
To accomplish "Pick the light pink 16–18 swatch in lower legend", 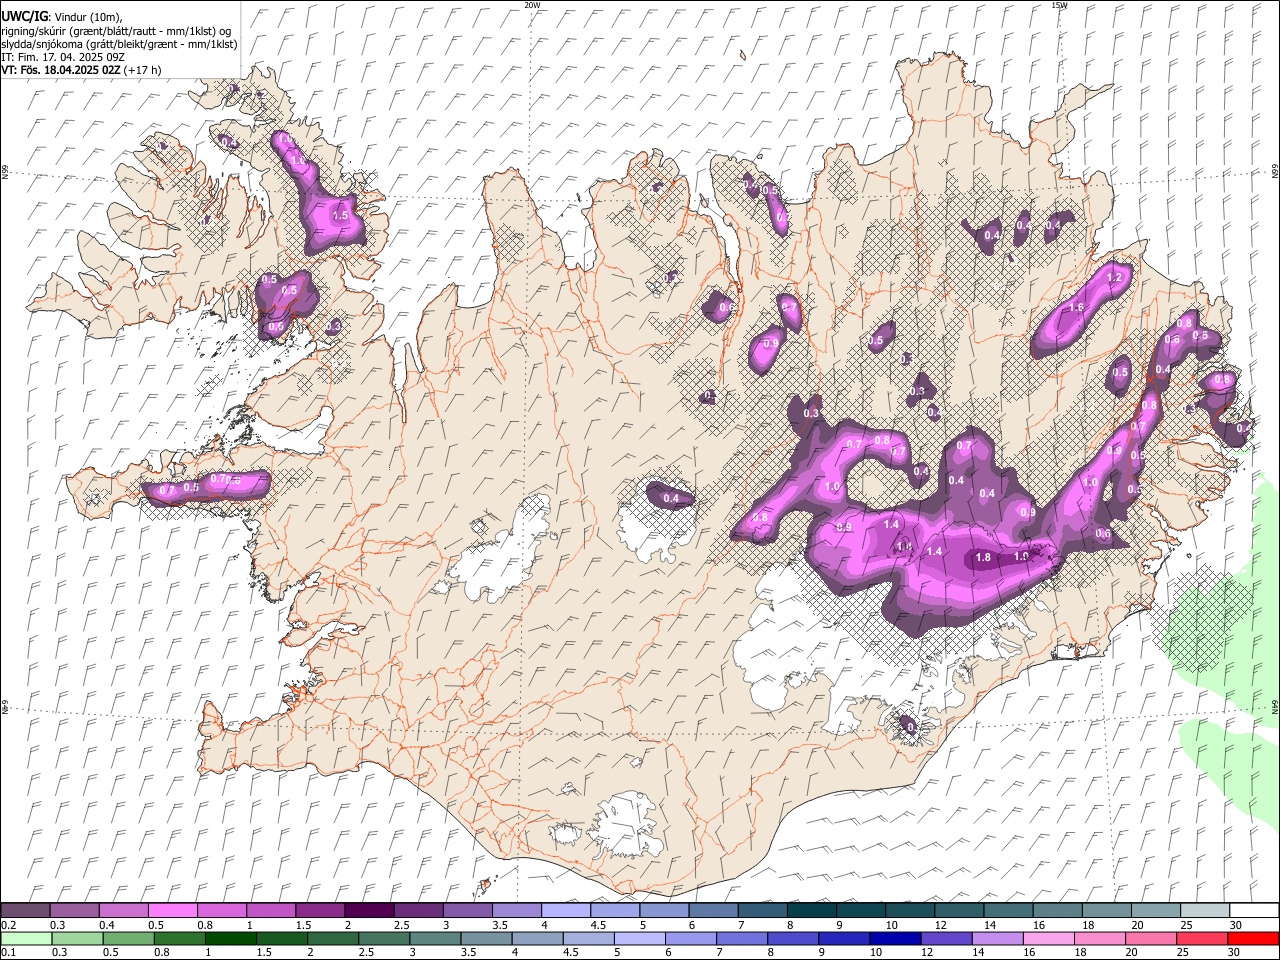I will tap(1047, 938).
